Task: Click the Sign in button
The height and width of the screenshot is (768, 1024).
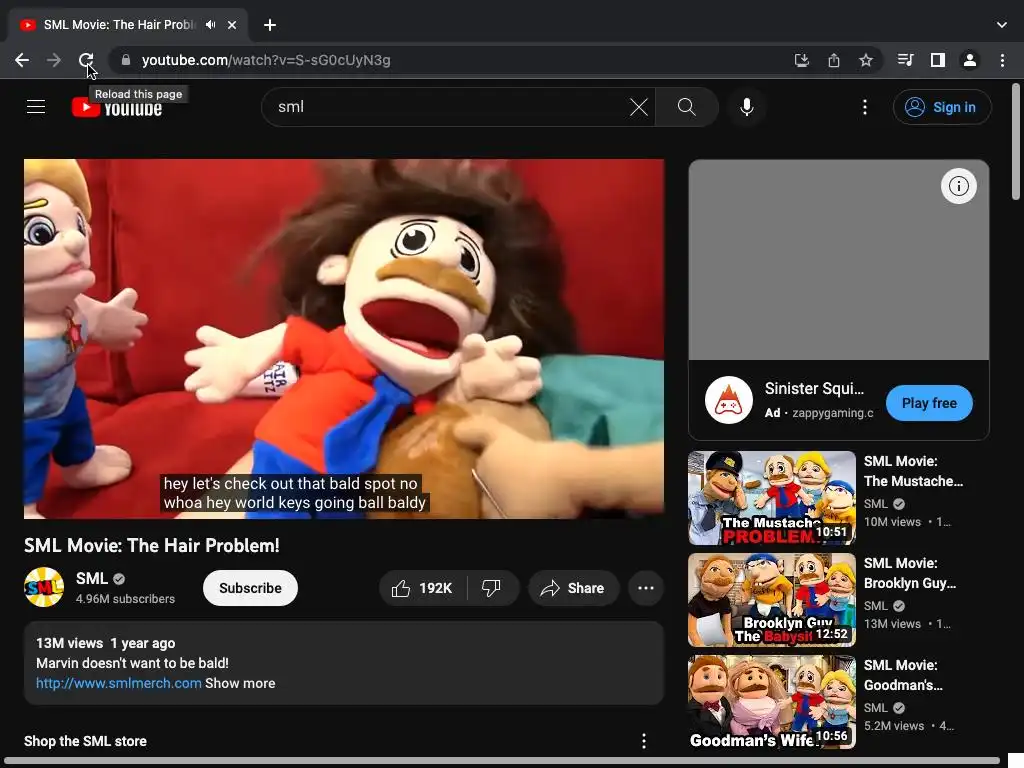Action: [942, 107]
